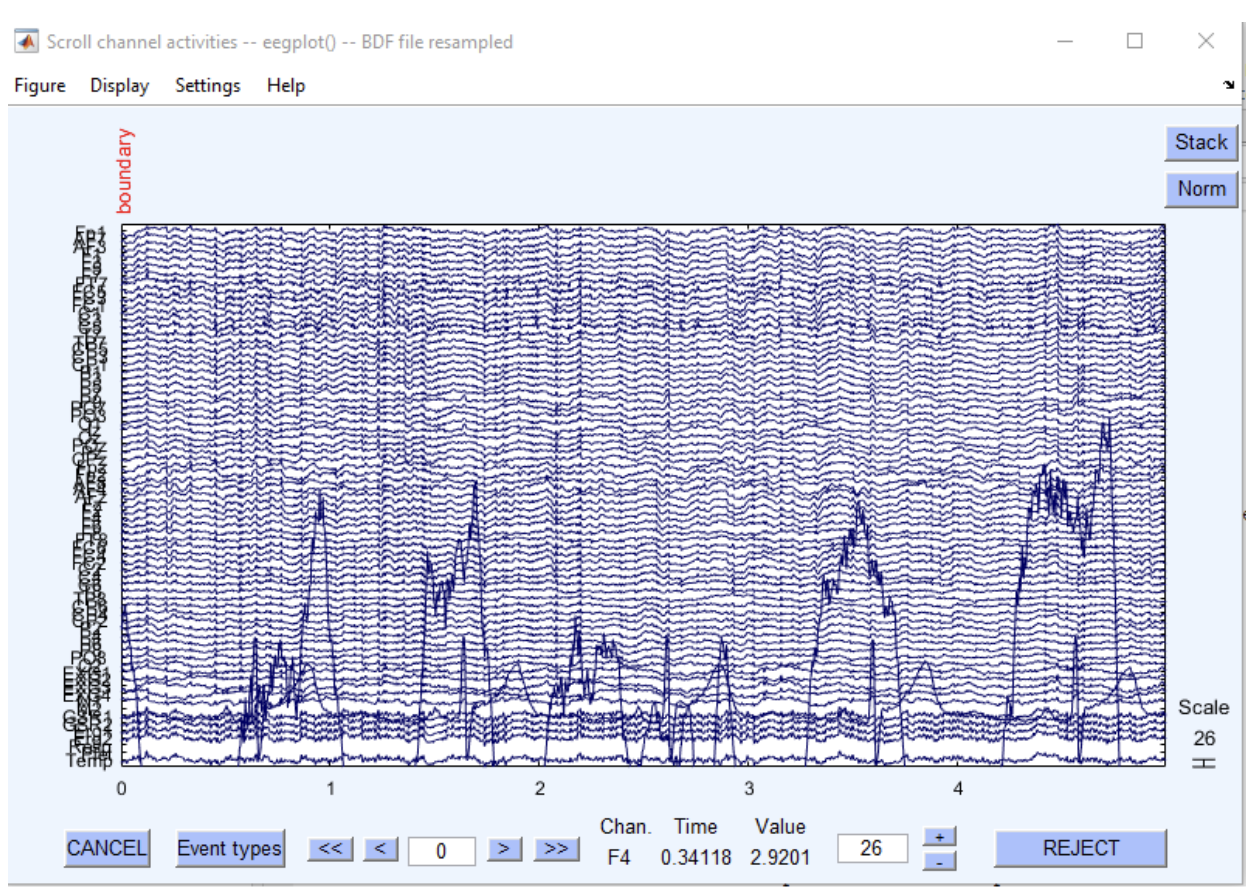Jump forward with the >> button
The height and width of the screenshot is (890, 1246).
(x=557, y=849)
